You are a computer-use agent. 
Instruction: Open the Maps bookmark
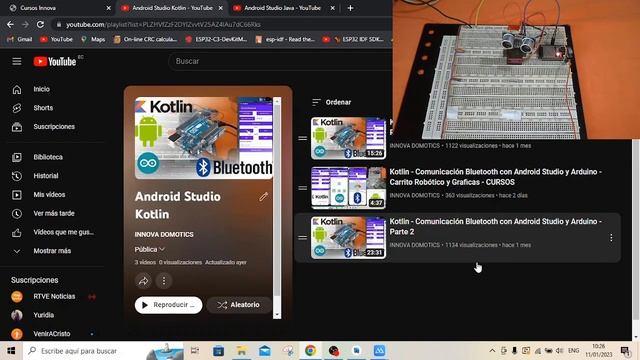[x=93, y=39]
